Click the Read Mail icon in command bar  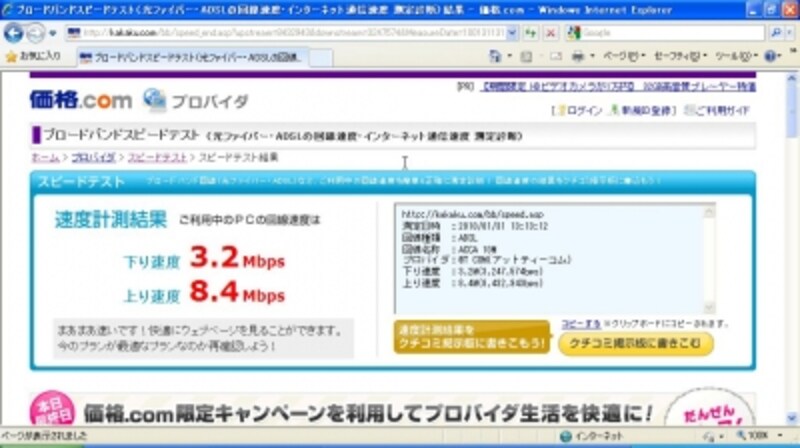(x=556, y=56)
